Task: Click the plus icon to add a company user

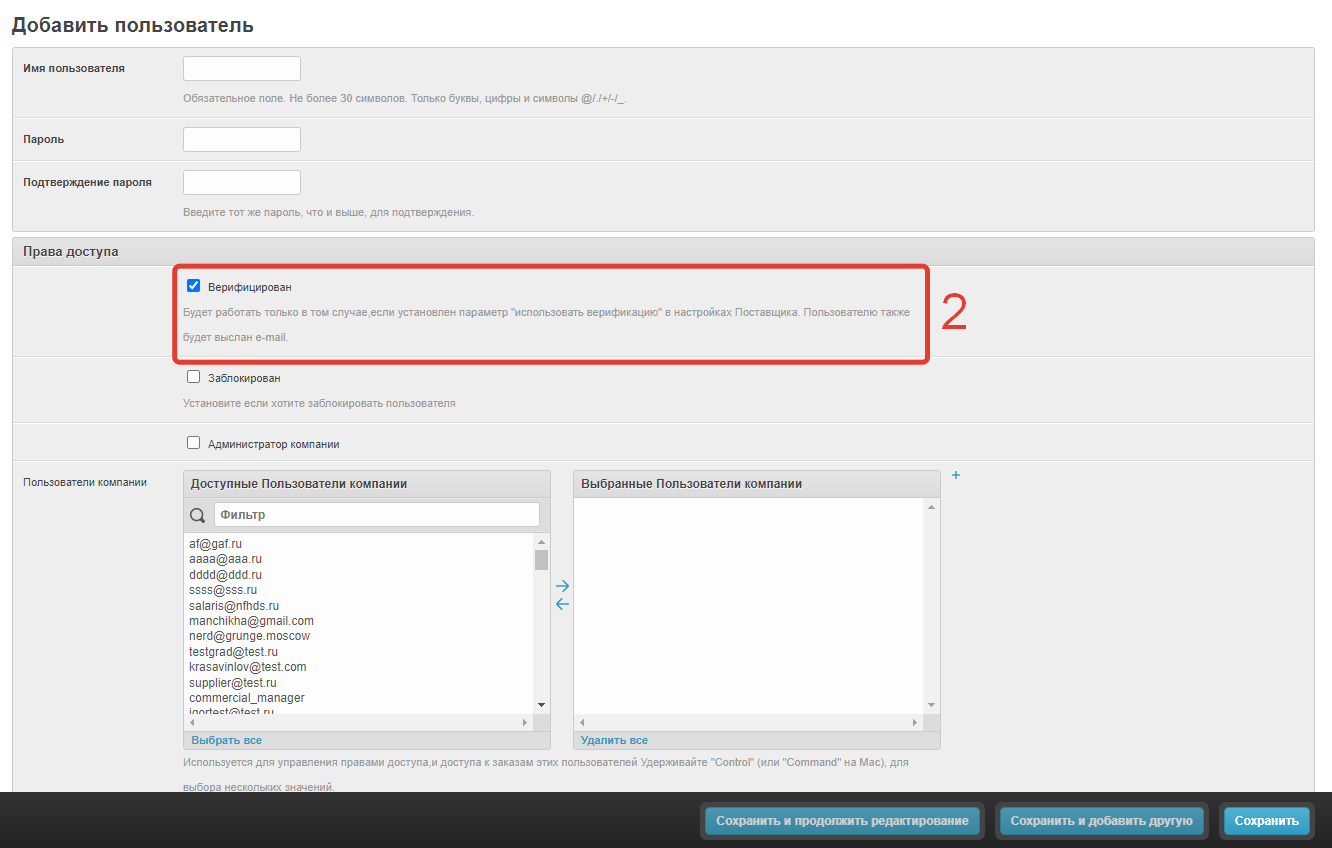Action: tap(956, 476)
